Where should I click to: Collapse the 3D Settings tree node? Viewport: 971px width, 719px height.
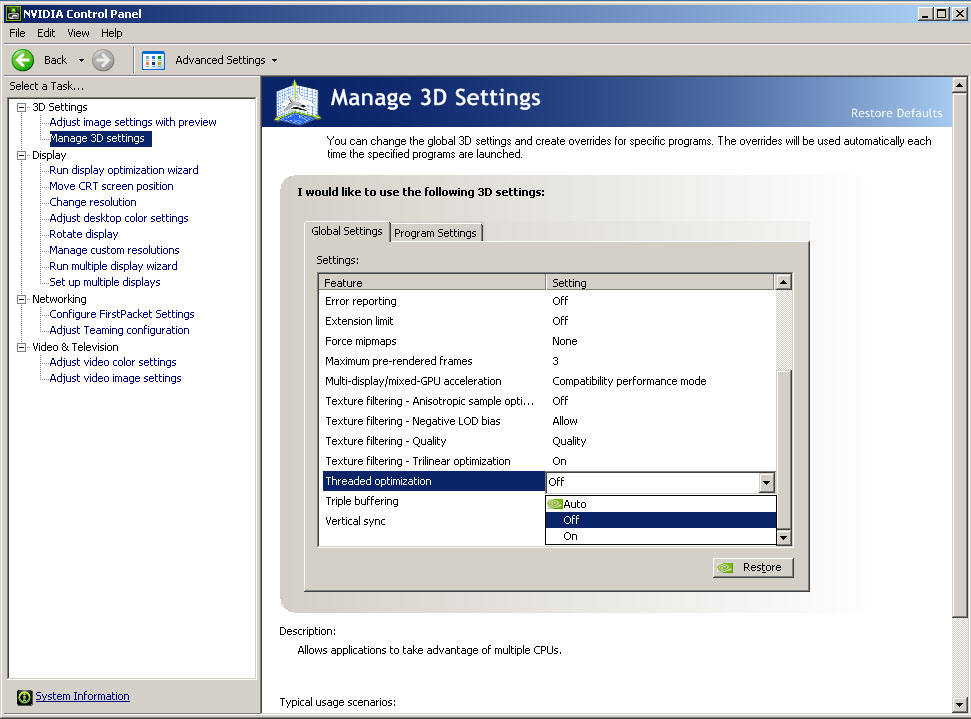[22, 107]
